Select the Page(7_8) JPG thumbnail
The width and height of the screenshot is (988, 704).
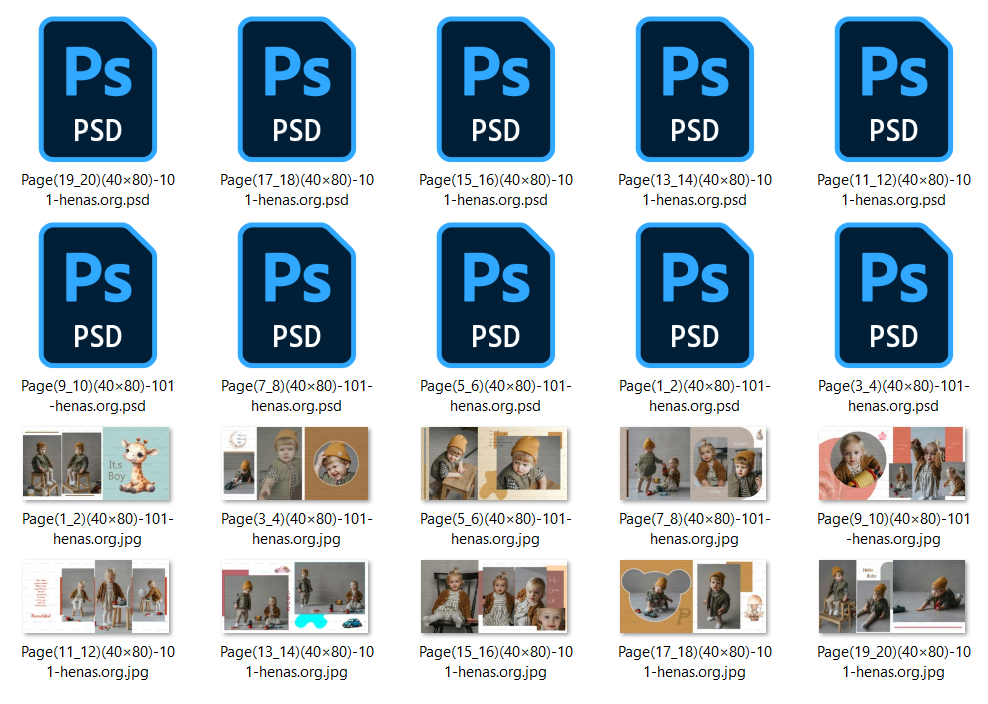tap(693, 463)
